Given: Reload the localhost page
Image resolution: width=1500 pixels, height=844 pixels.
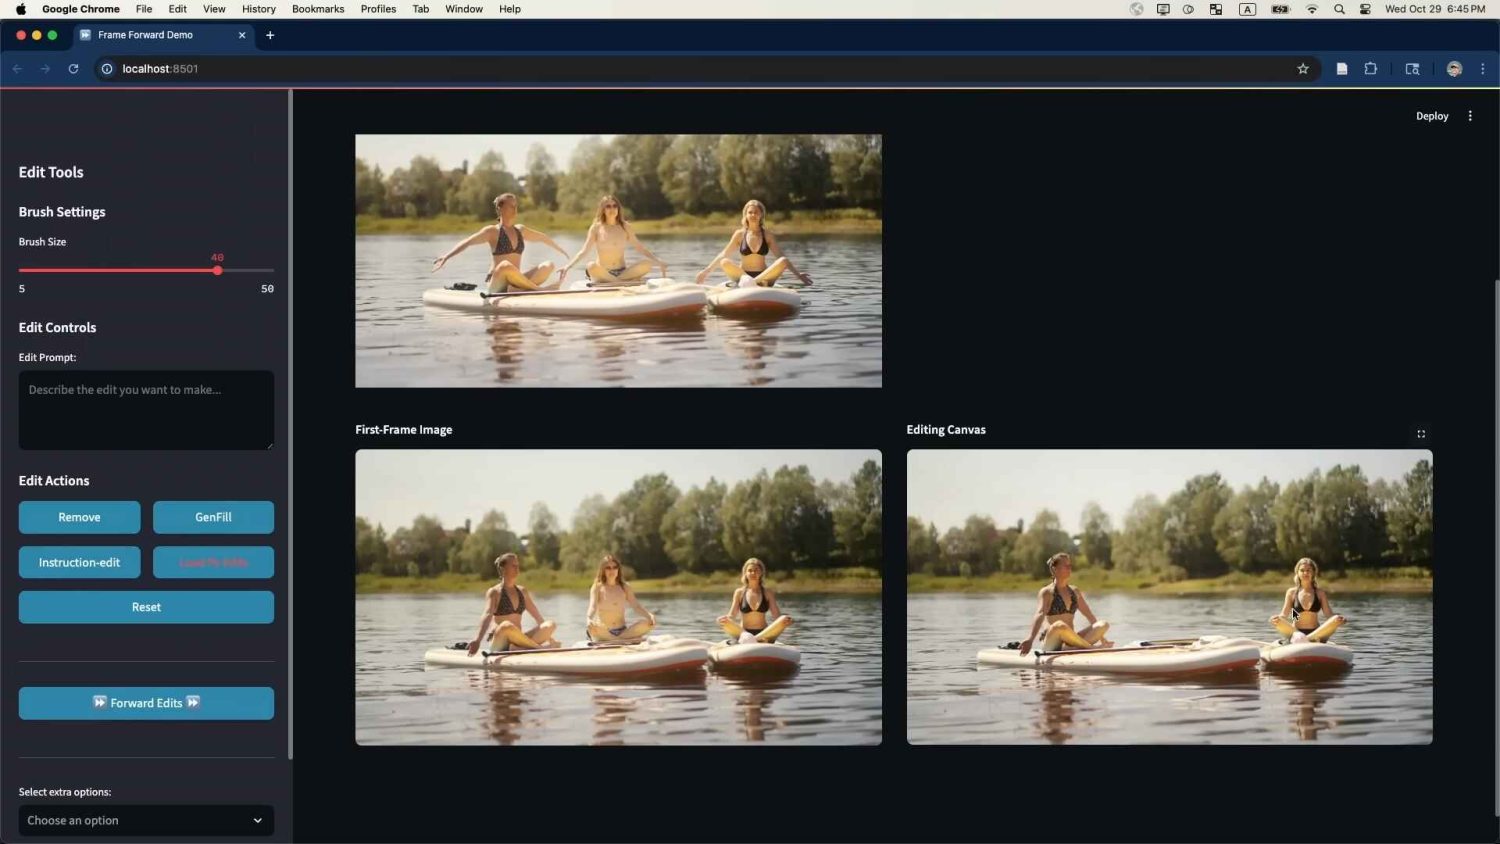Looking at the screenshot, I should pyautogui.click(x=72, y=68).
